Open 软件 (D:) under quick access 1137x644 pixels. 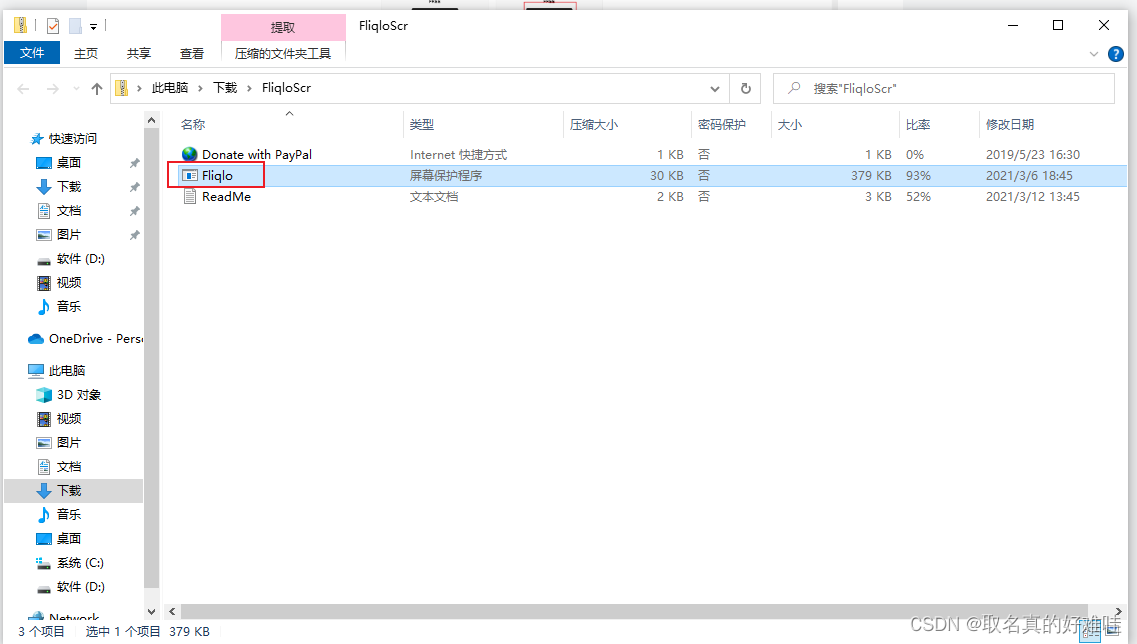[80, 258]
